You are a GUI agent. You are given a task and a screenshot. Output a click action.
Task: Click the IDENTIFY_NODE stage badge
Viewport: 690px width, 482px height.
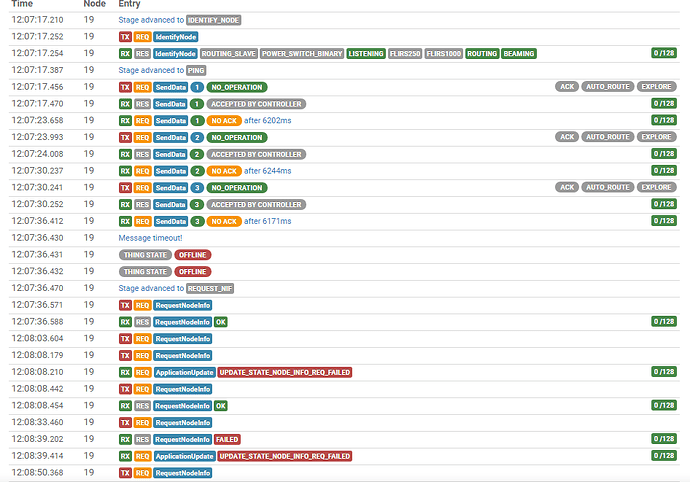pos(213,20)
